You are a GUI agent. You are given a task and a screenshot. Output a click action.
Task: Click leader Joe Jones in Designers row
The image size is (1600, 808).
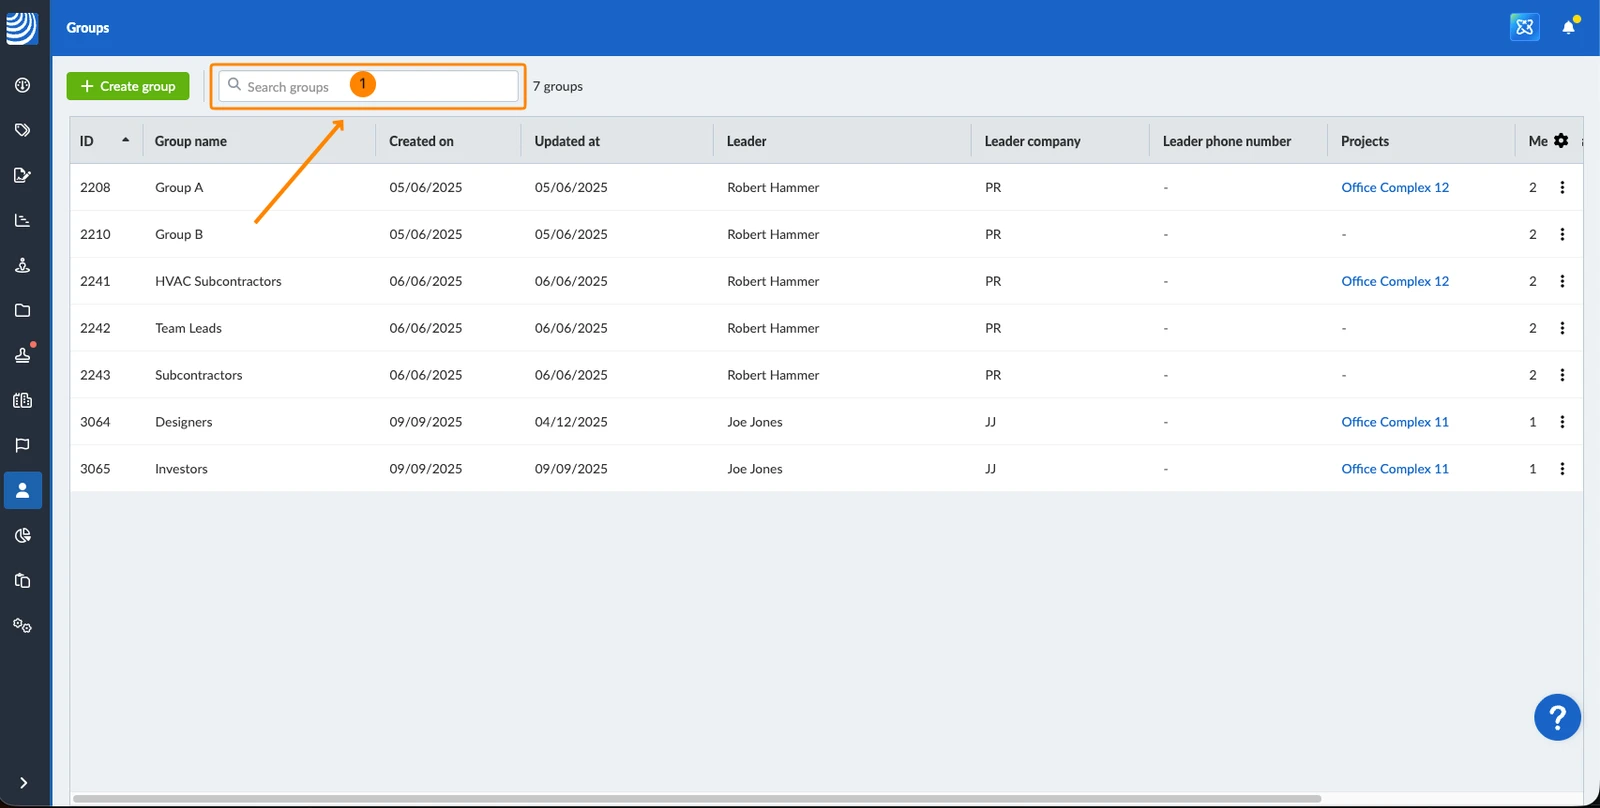(x=755, y=422)
